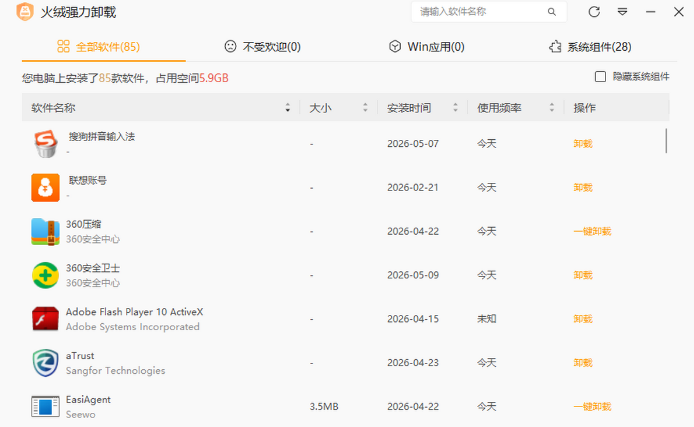Switch to the 不受欢迎(0) tab
This screenshot has width=694, height=427.
262,46
